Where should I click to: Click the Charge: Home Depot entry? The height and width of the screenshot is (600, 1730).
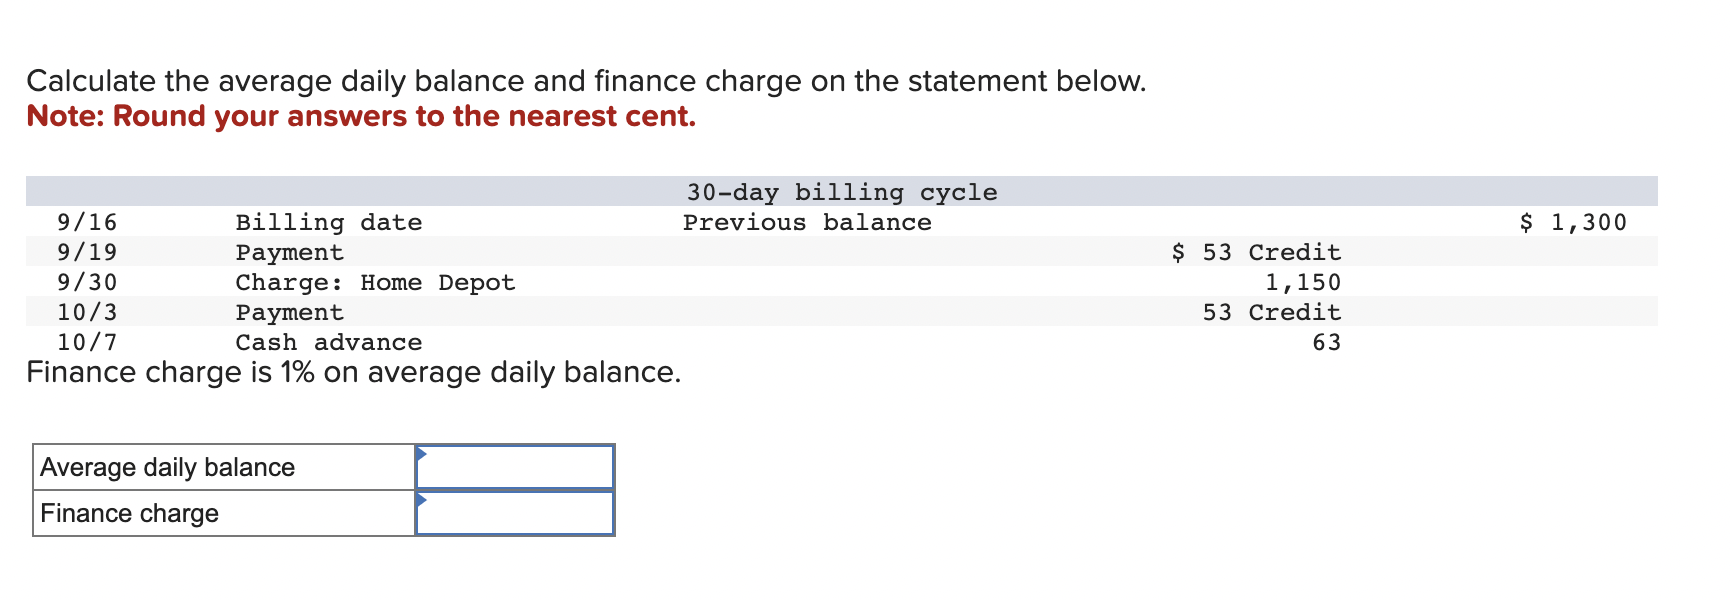375,282
